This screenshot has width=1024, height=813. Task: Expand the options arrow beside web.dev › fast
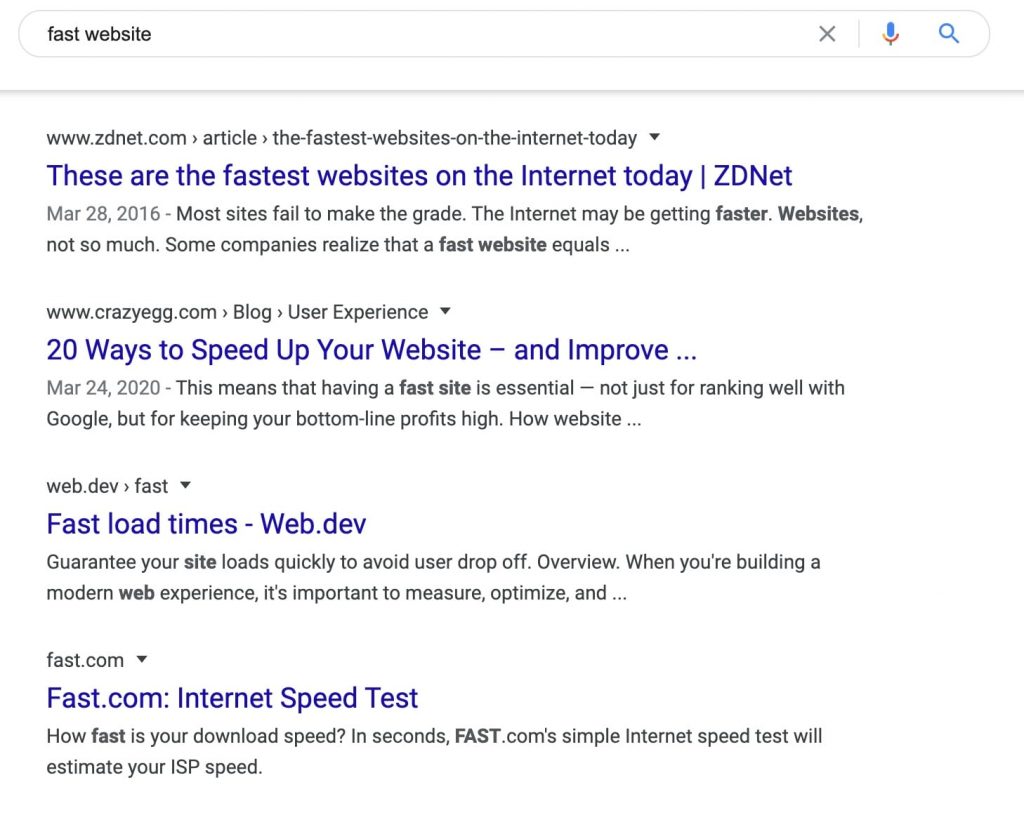[186, 486]
